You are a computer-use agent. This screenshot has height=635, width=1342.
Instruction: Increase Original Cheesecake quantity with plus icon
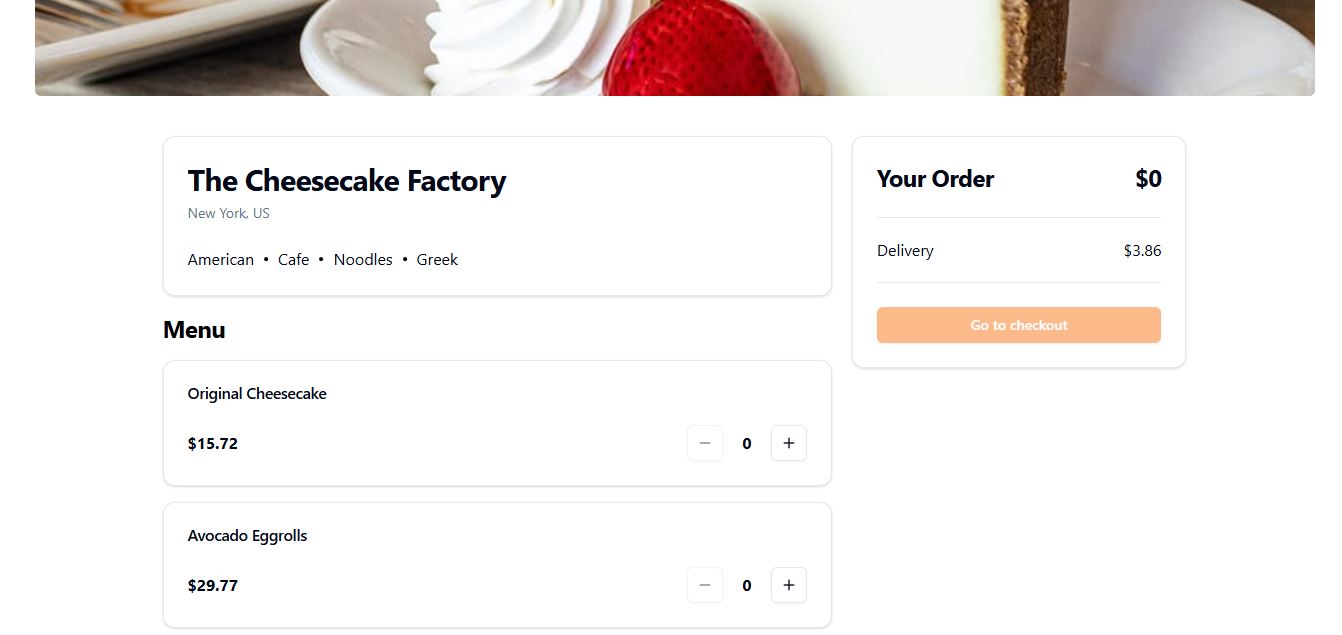pyautogui.click(x=789, y=443)
